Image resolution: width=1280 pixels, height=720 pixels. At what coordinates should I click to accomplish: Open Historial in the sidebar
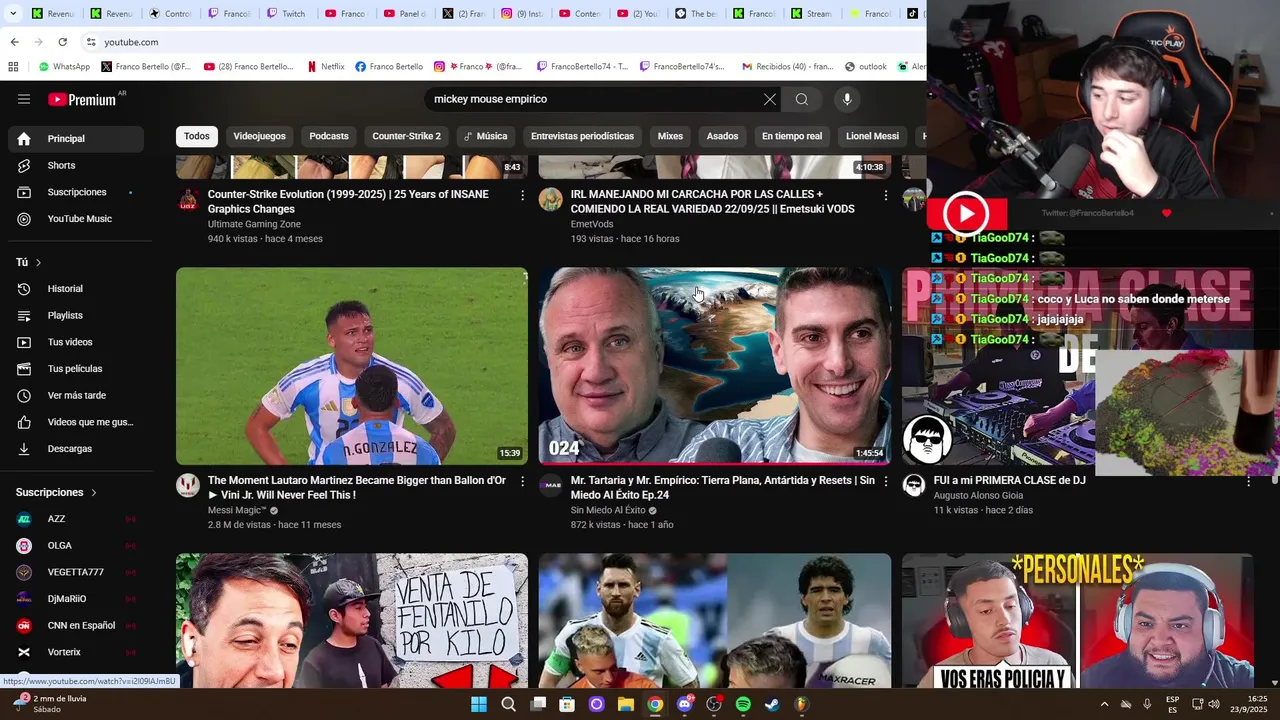(x=76, y=289)
